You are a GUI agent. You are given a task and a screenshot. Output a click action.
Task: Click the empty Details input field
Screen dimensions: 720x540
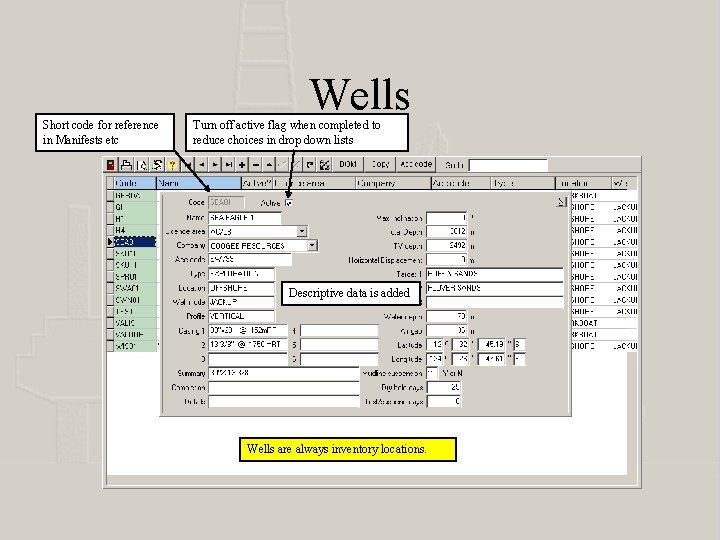[283, 401]
